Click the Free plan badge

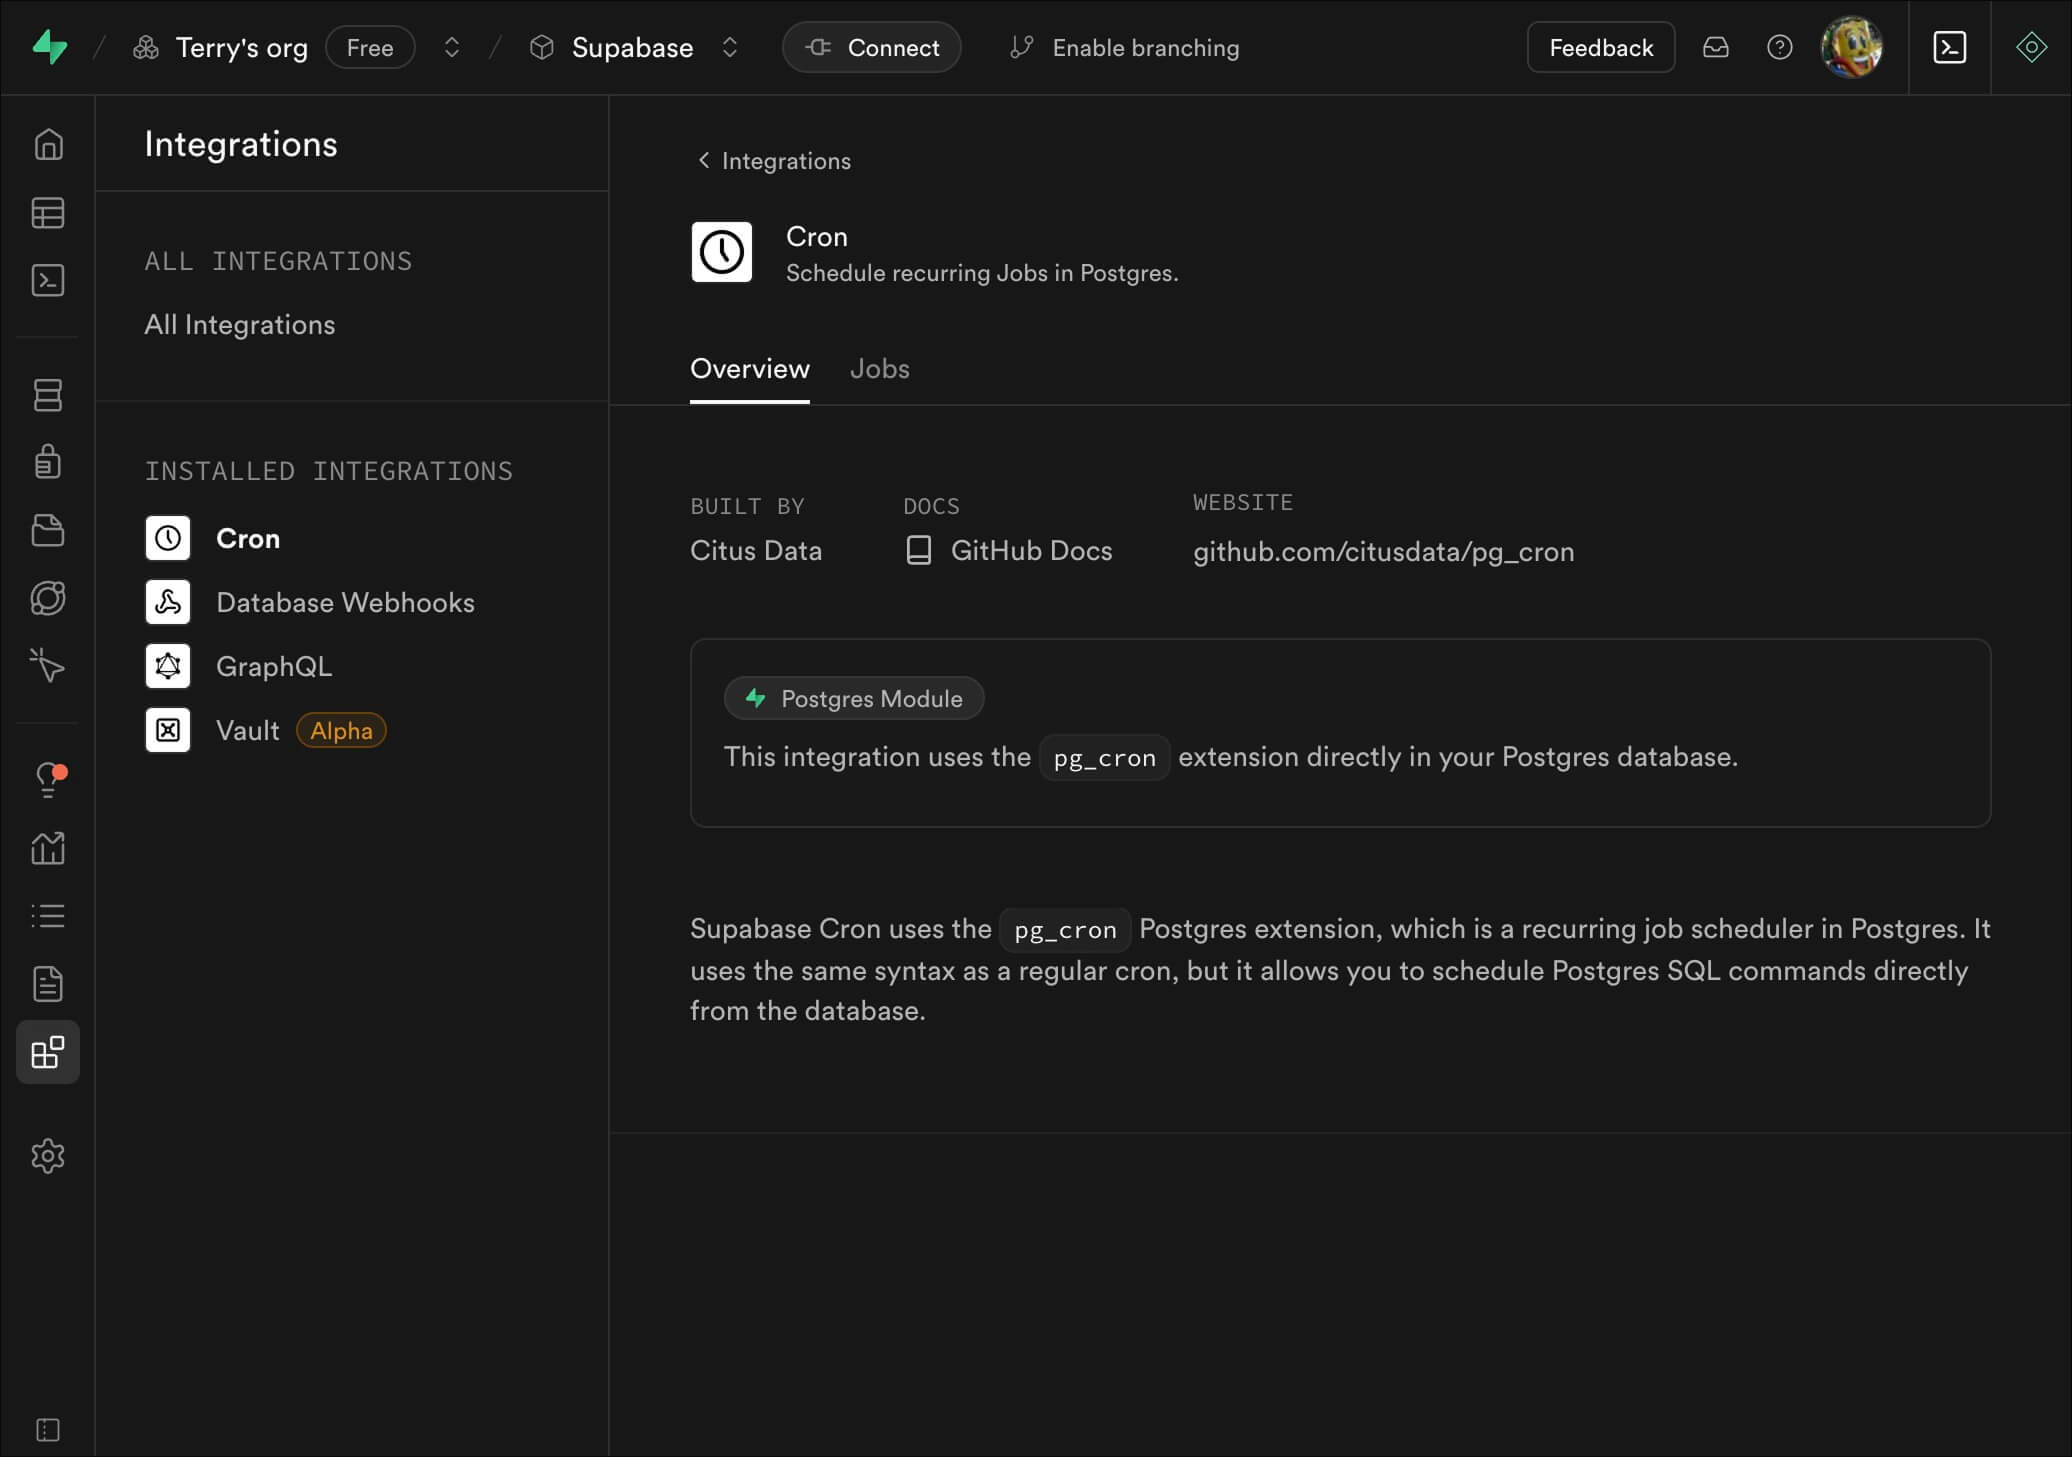370,47
